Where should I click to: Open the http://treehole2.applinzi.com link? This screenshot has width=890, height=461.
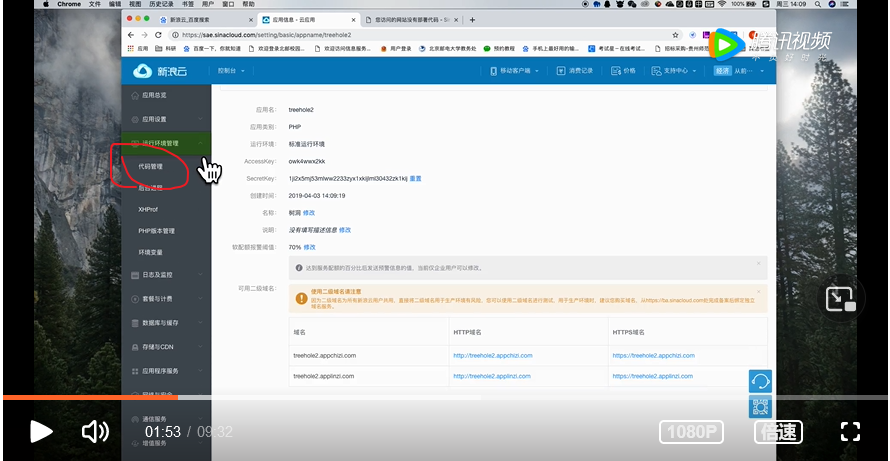pos(492,376)
